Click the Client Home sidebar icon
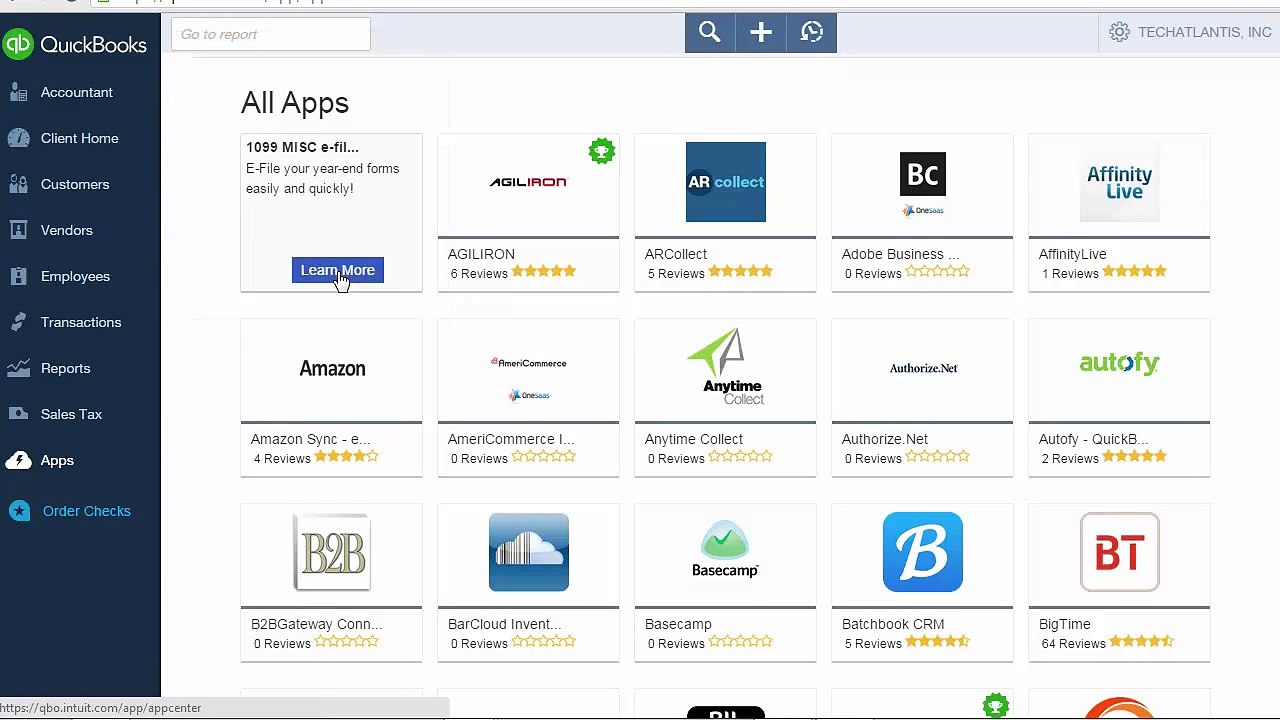1280x720 pixels. tap(18, 138)
